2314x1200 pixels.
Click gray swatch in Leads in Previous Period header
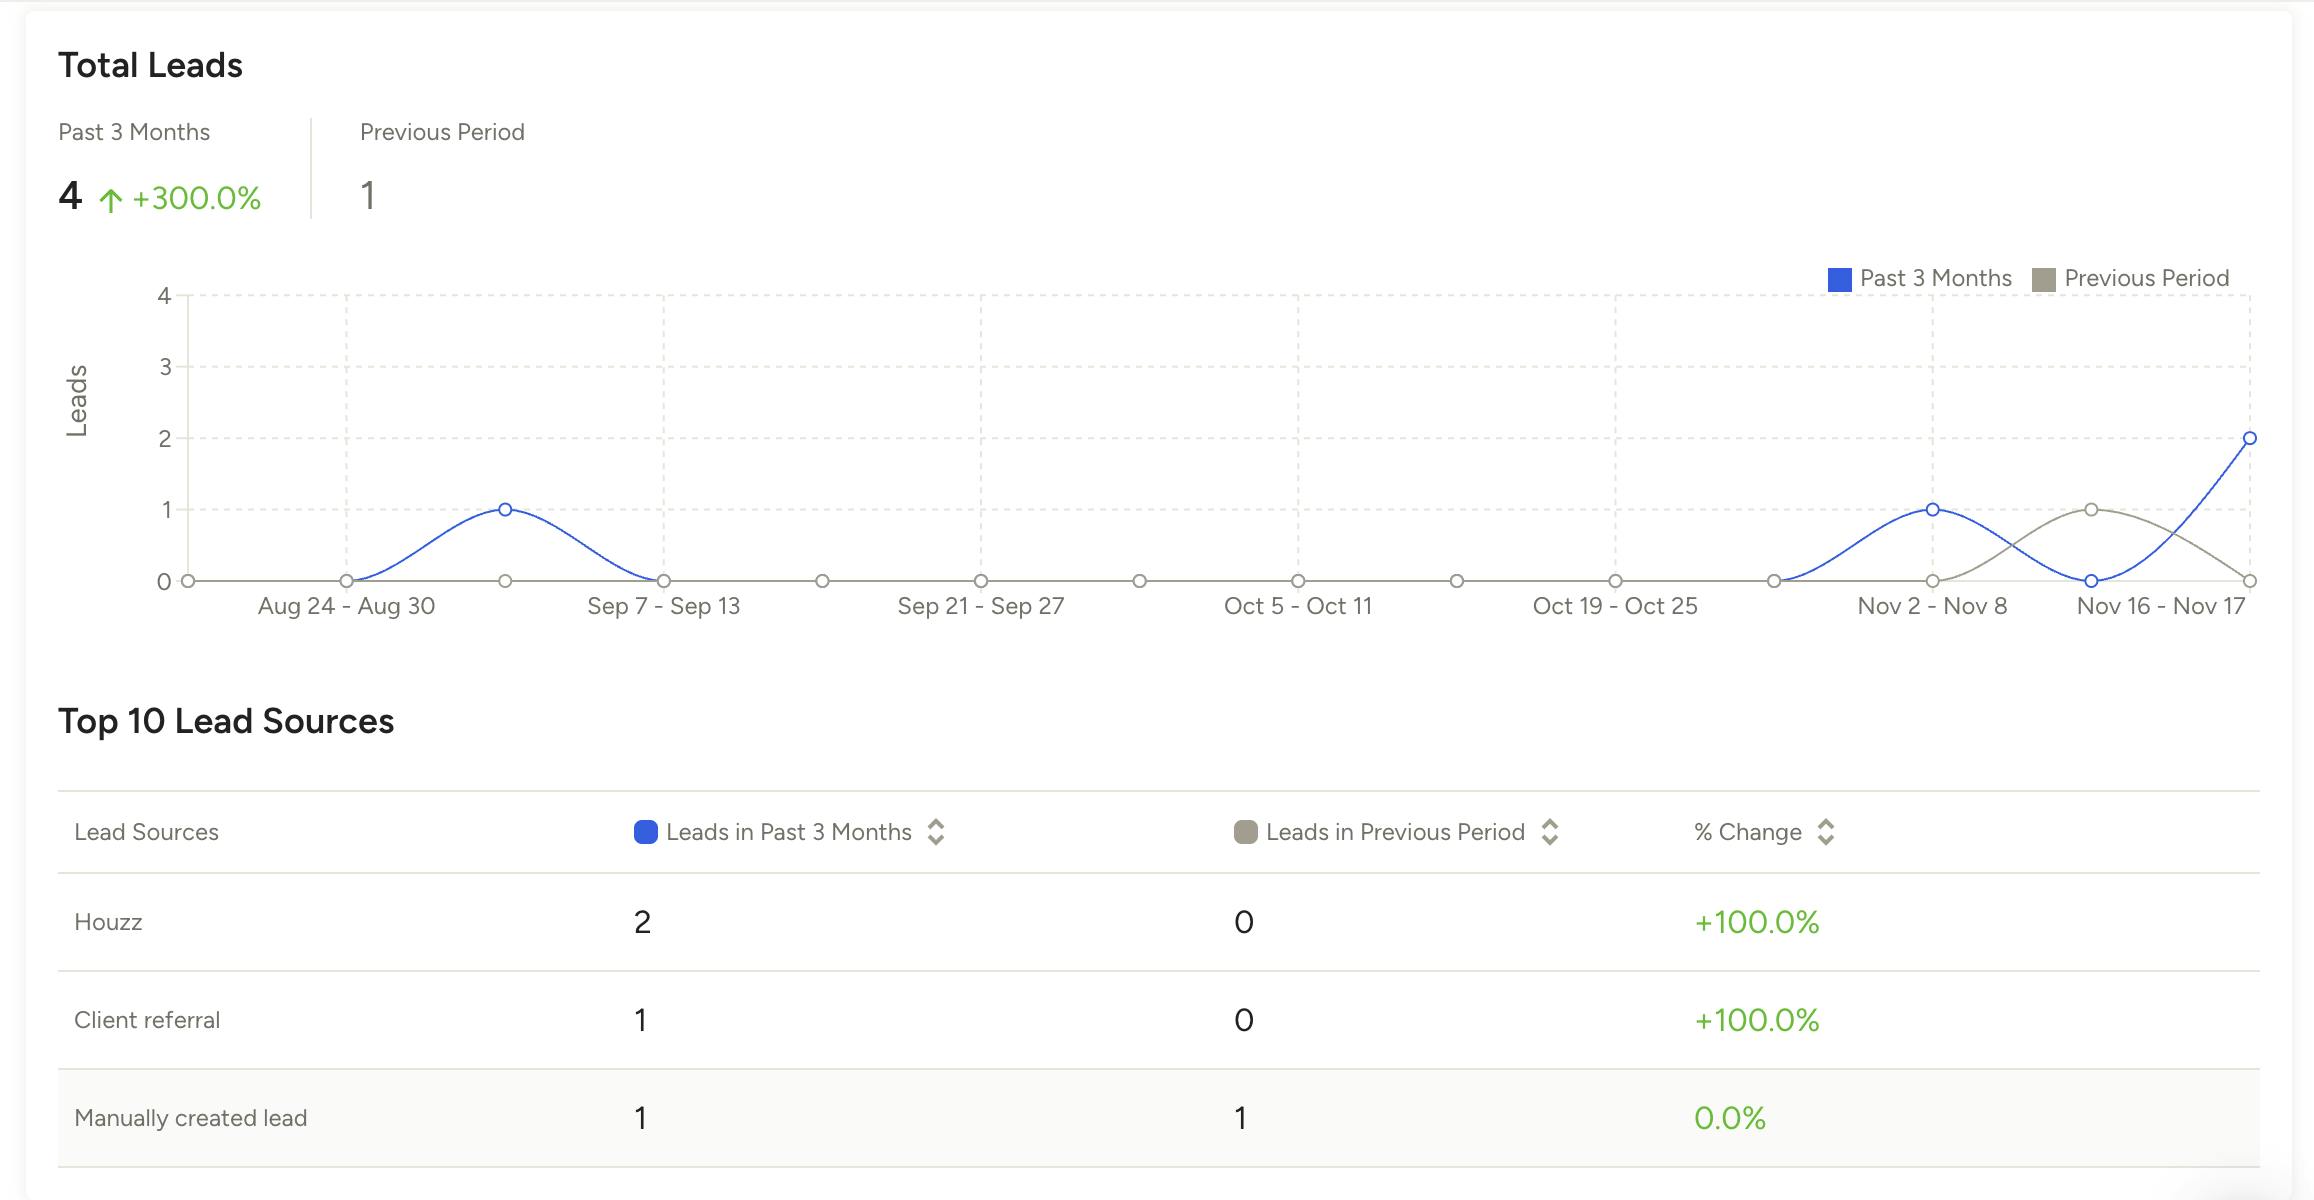pos(1245,832)
